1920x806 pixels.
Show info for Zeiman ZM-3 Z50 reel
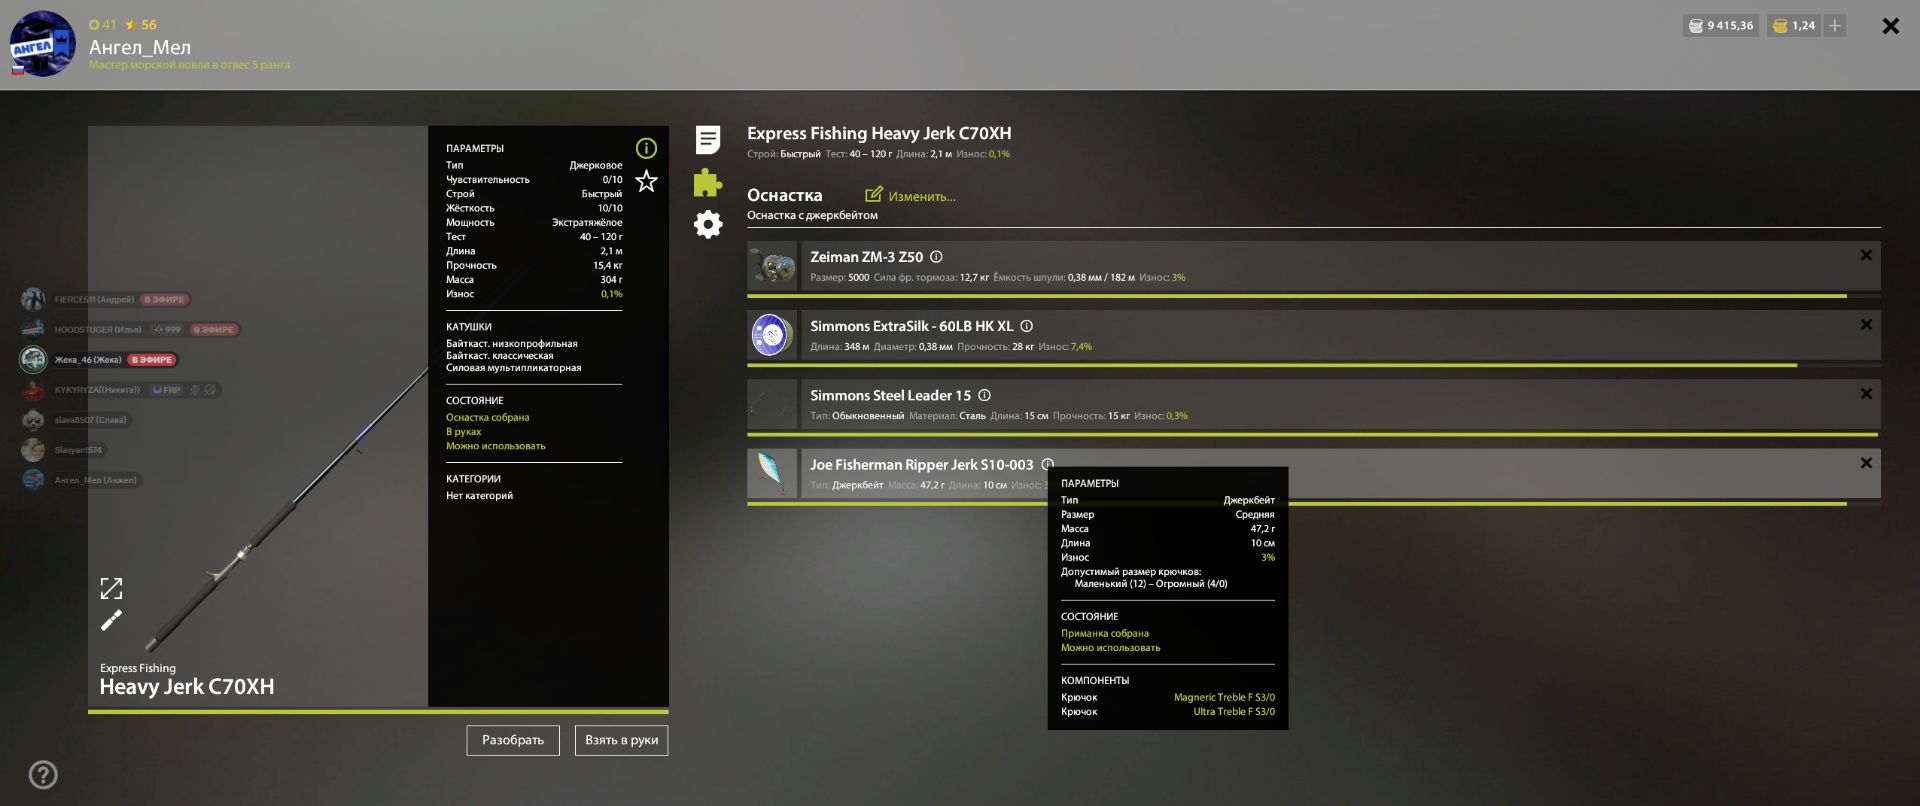pos(936,257)
